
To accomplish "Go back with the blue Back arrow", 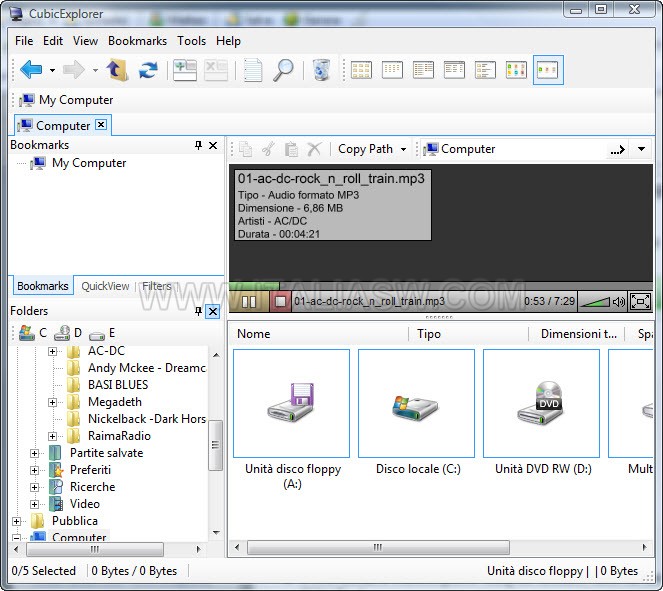I will pos(31,69).
